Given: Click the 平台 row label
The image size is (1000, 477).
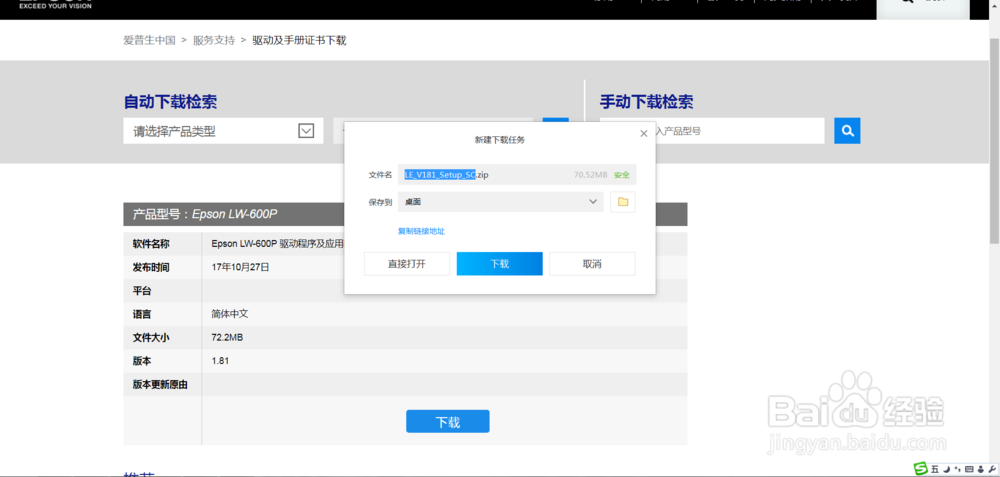Looking at the screenshot, I should [x=142, y=291].
